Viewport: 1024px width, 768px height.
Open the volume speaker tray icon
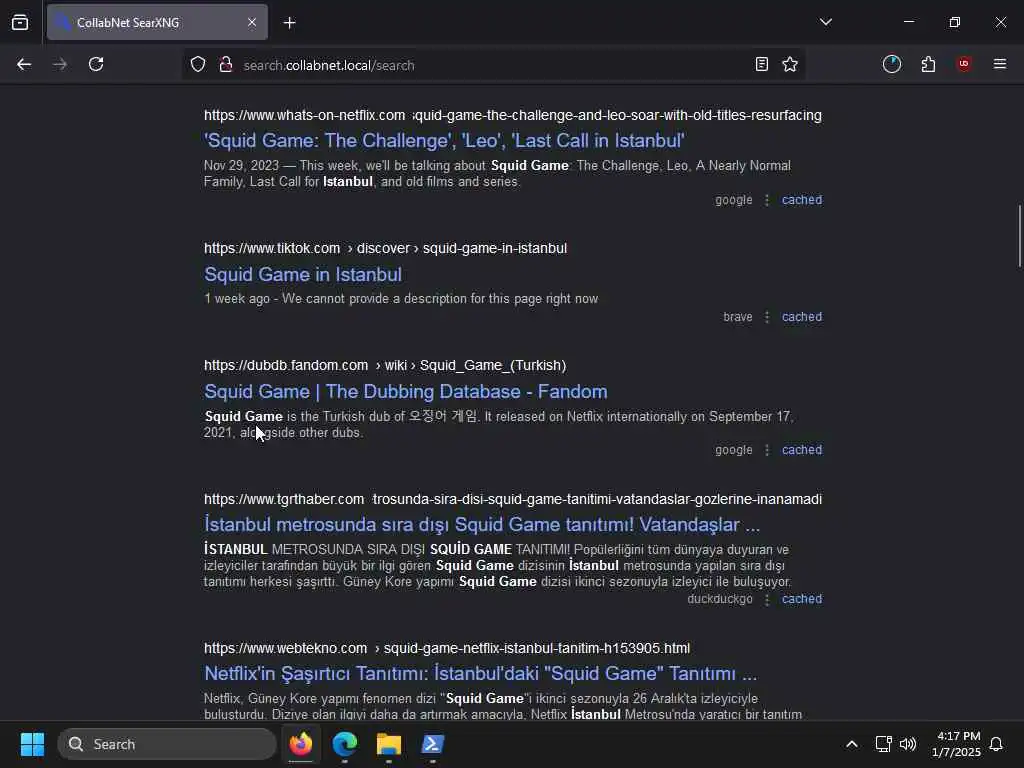[x=908, y=744]
